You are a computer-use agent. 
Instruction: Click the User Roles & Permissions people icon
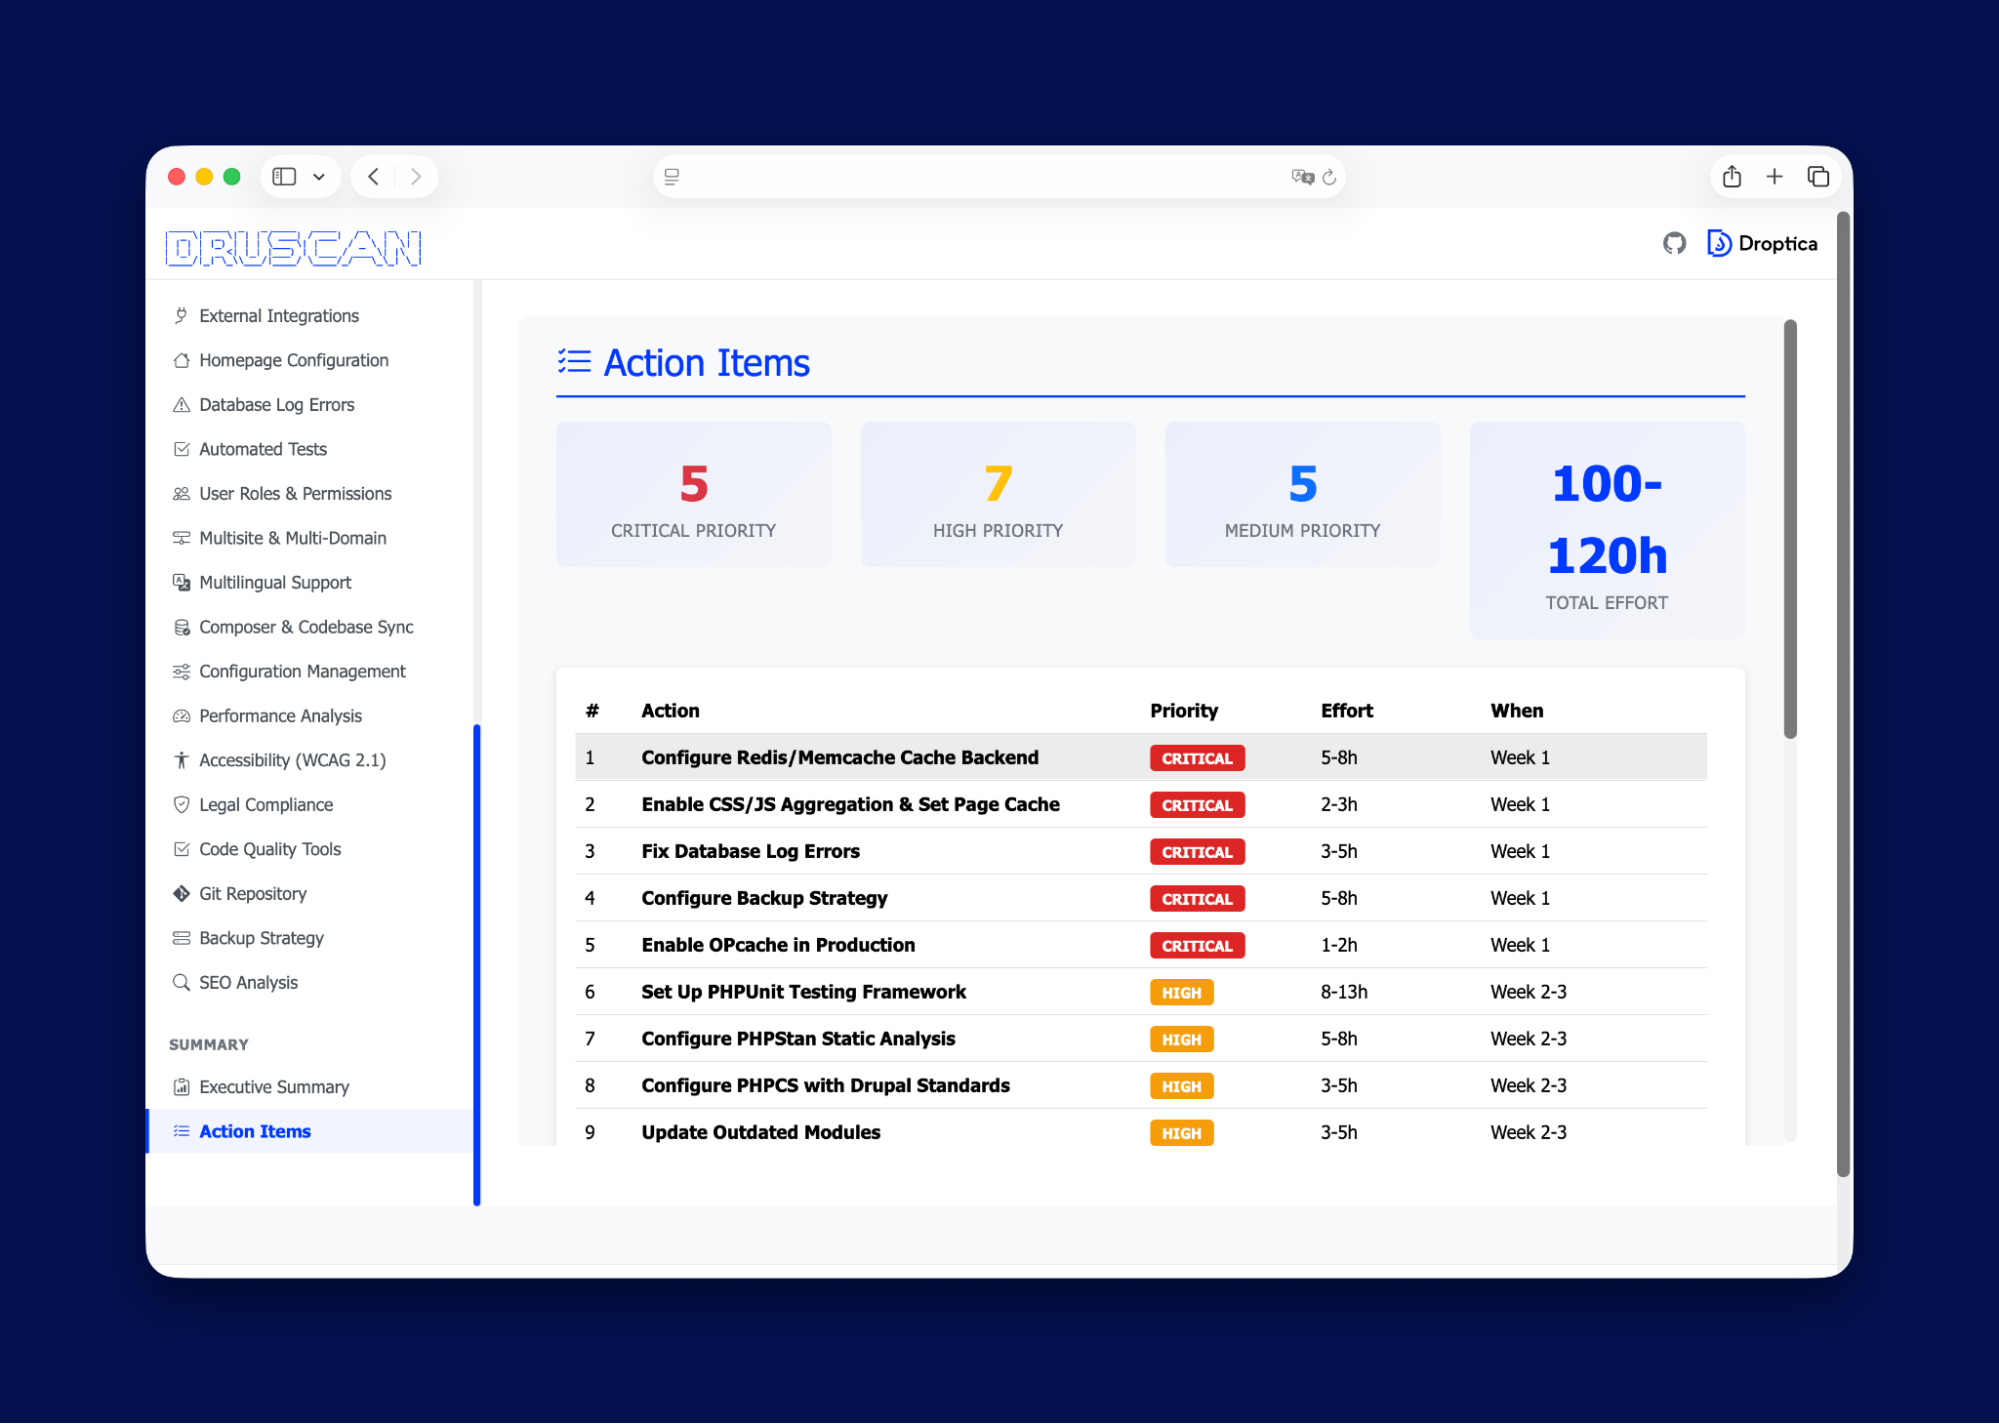181,493
